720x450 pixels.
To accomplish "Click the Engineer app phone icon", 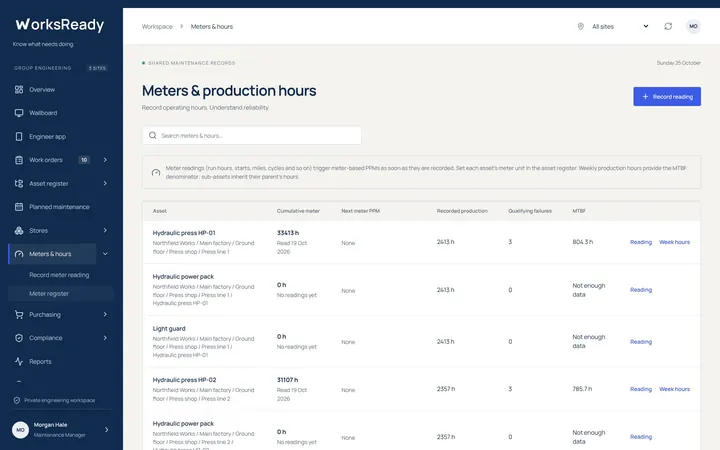I will pos(19,136).
